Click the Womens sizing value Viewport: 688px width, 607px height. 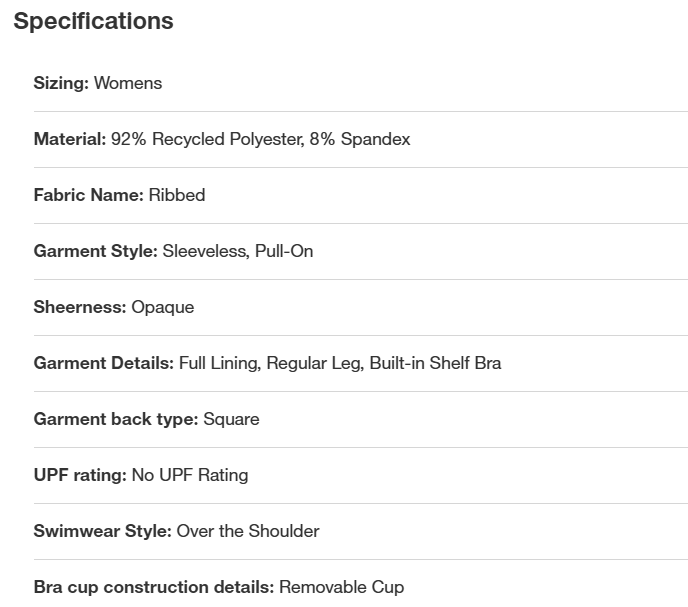tap(128, 83)
